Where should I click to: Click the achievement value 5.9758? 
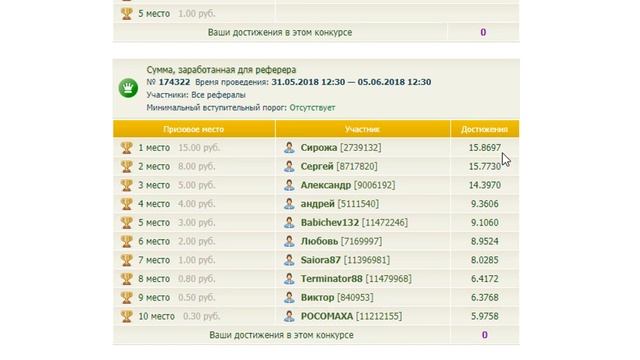tap(484, 316)
